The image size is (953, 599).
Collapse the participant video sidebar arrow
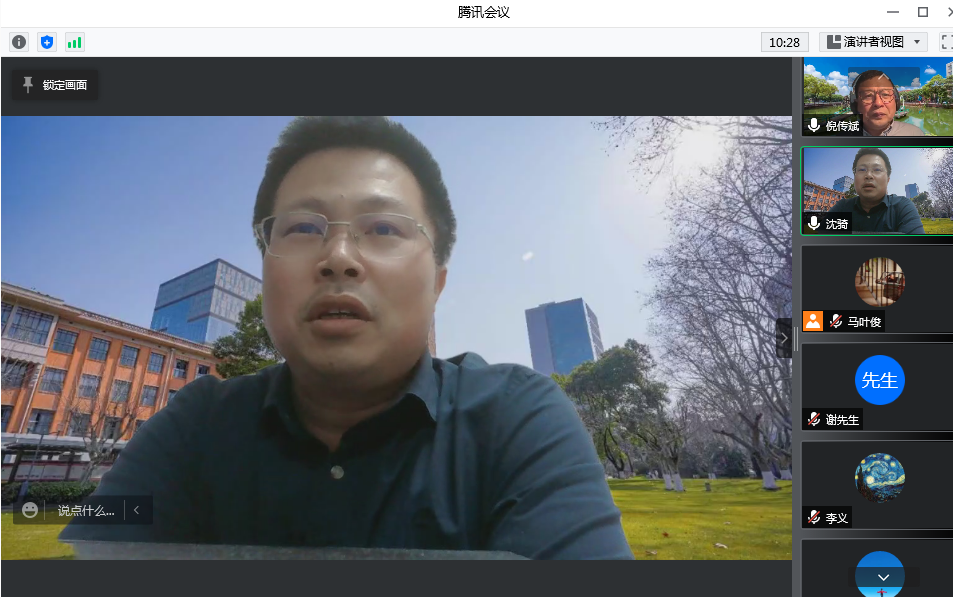tap(784, 338)
